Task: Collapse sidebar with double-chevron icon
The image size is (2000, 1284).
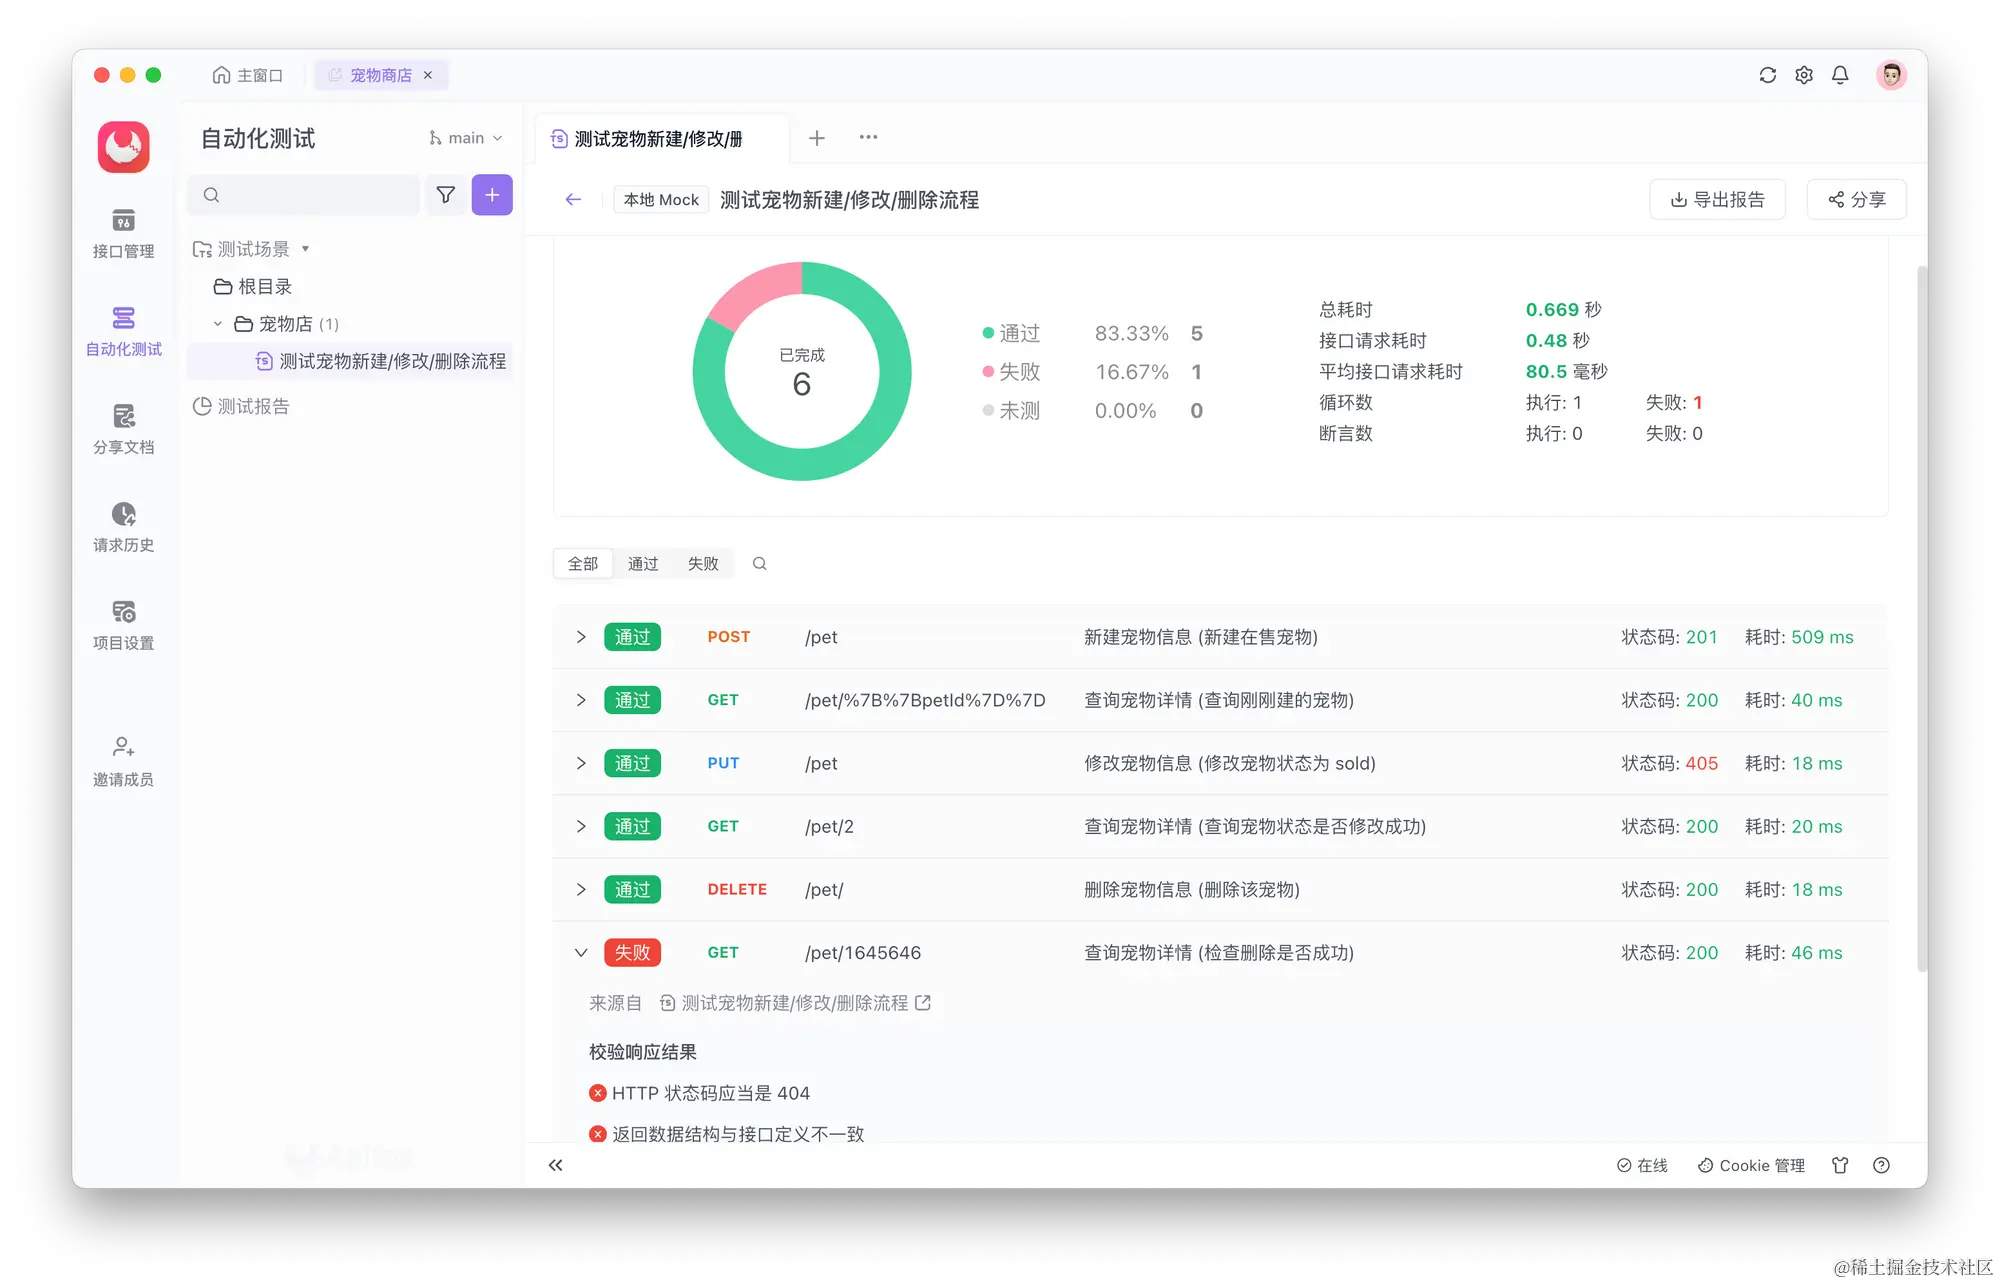Action: [x=556, y=1165]
